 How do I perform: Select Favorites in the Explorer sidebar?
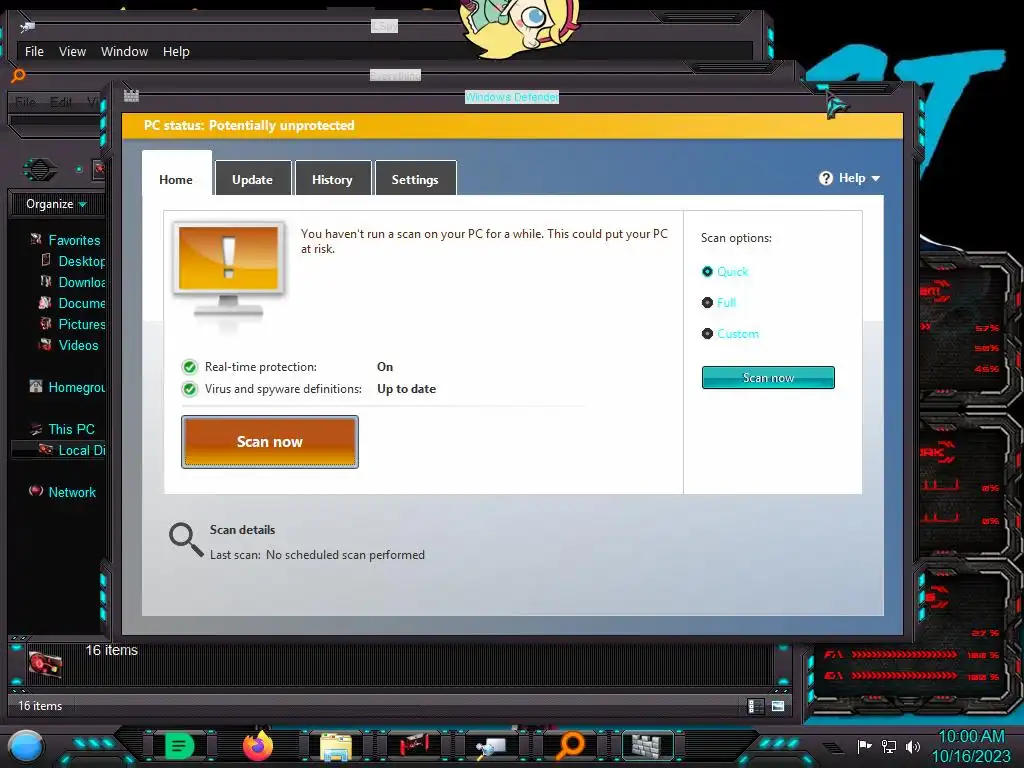[x=74, y=240]
